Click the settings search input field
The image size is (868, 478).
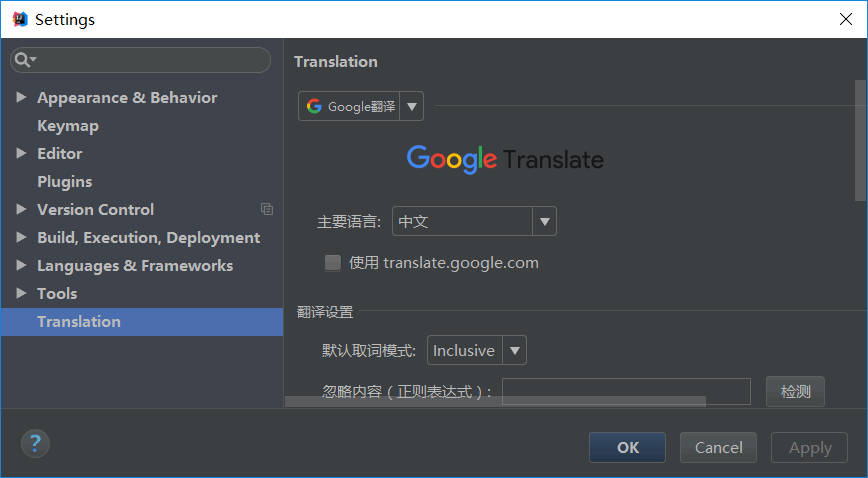[141, 60]
